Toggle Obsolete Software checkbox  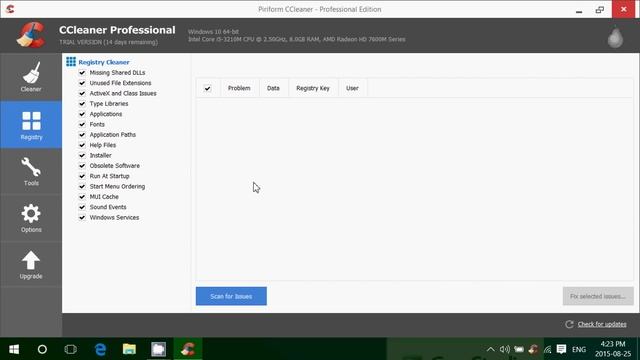82,166
